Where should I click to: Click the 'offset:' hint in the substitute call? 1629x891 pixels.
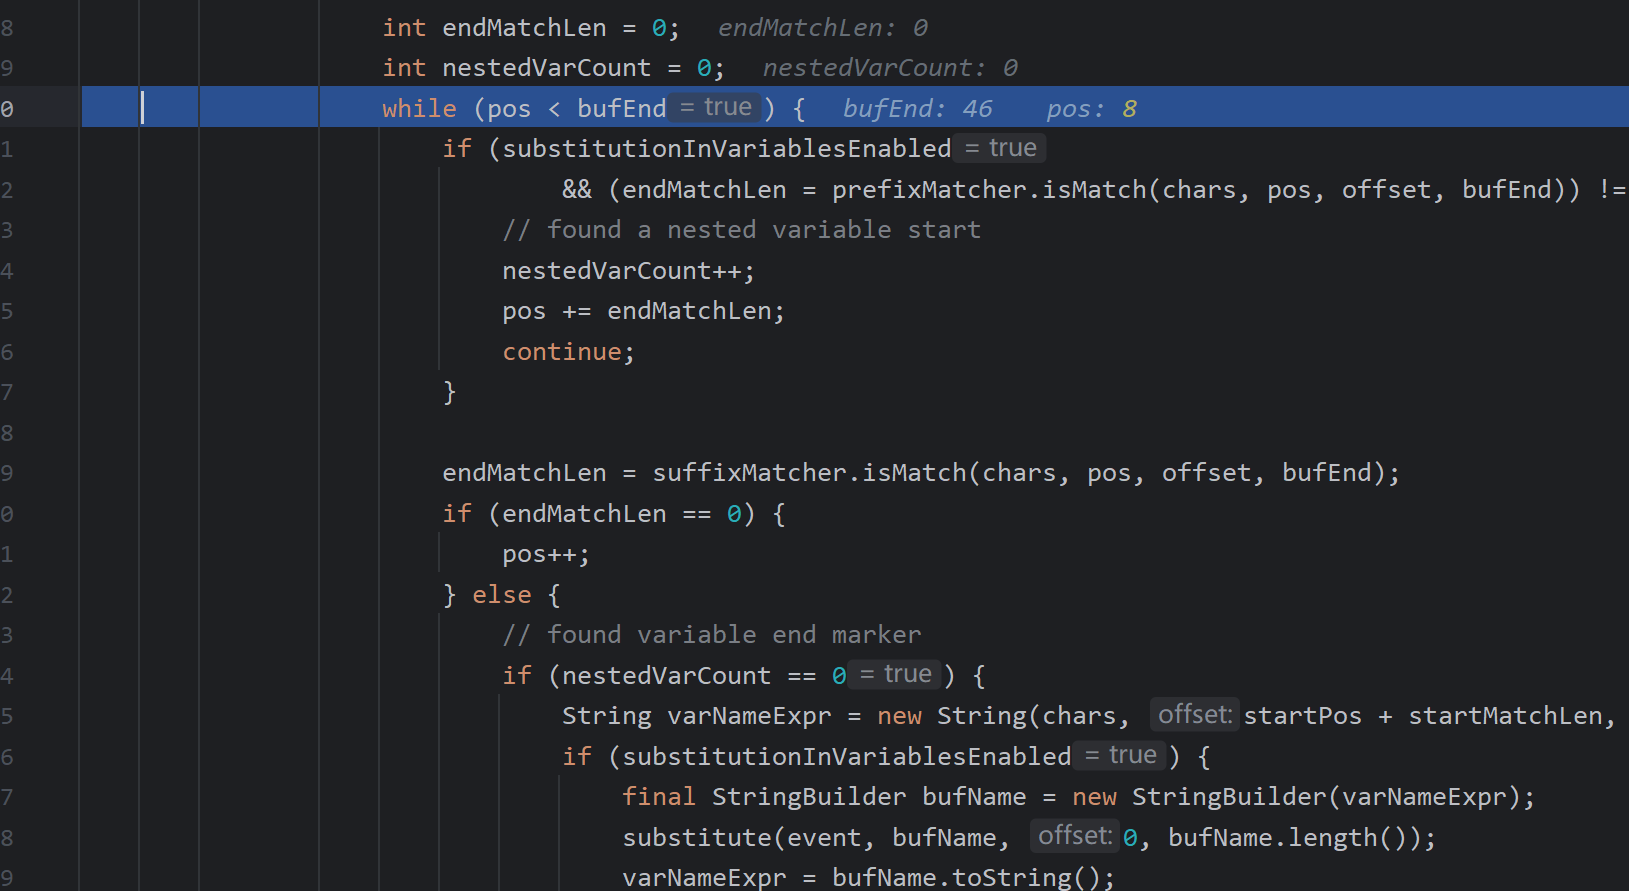coord(1074,836)
